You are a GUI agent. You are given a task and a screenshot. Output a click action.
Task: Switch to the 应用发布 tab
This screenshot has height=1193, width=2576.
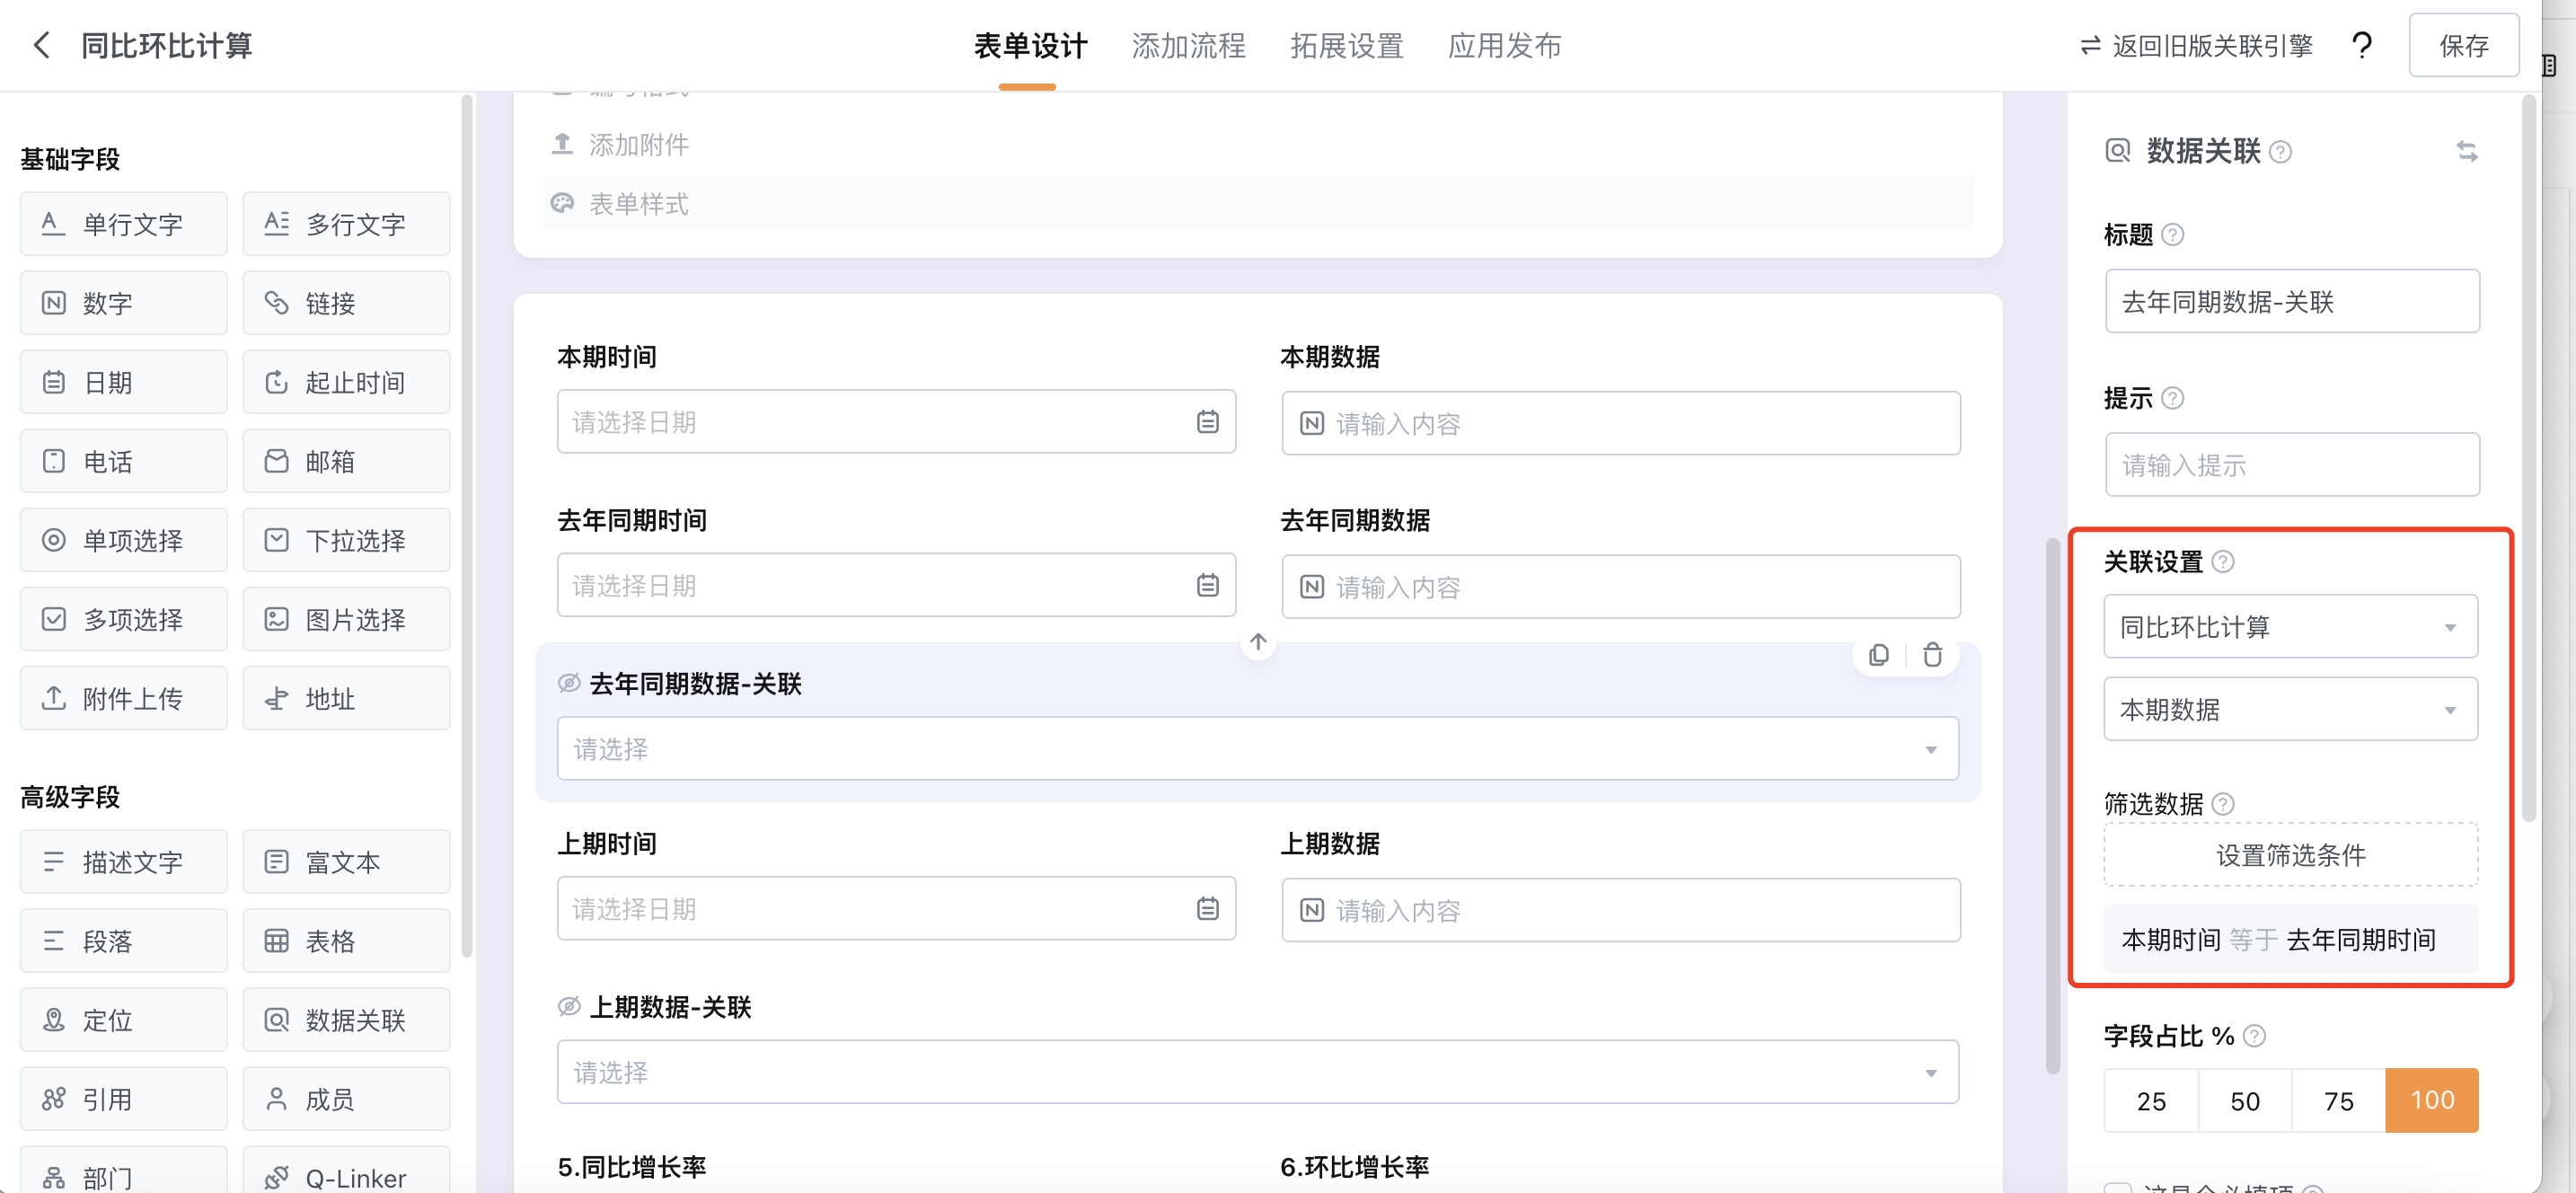(x=1504, y=46)
